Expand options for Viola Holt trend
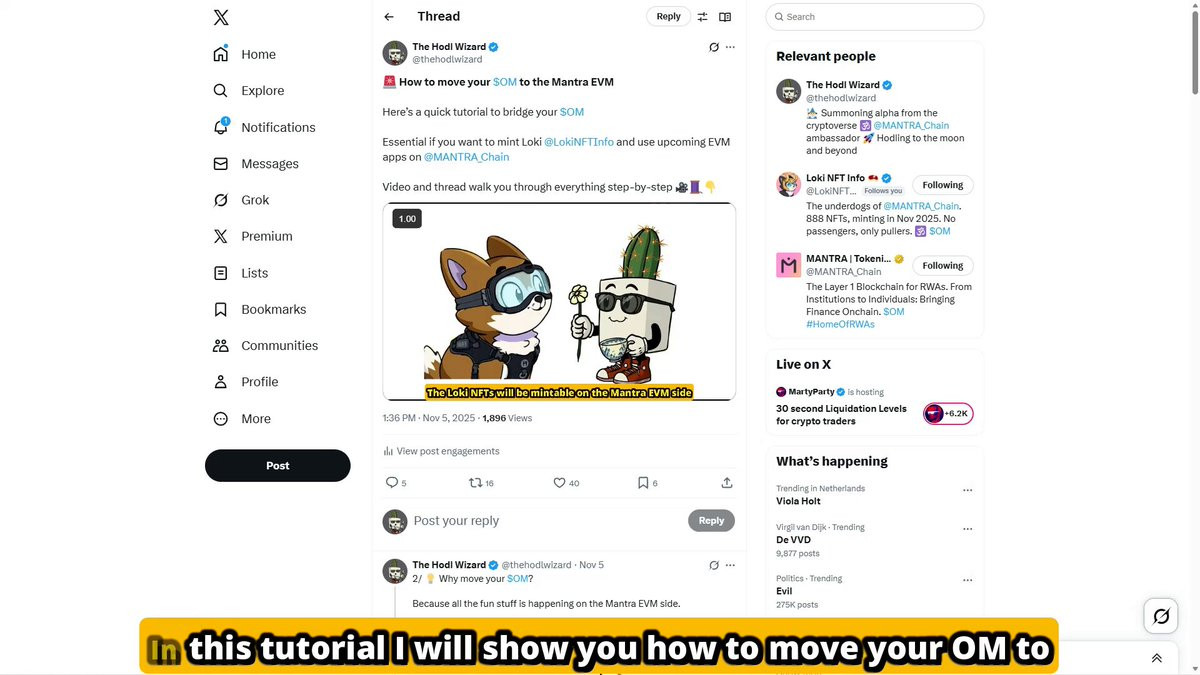 tap(967, 491)
